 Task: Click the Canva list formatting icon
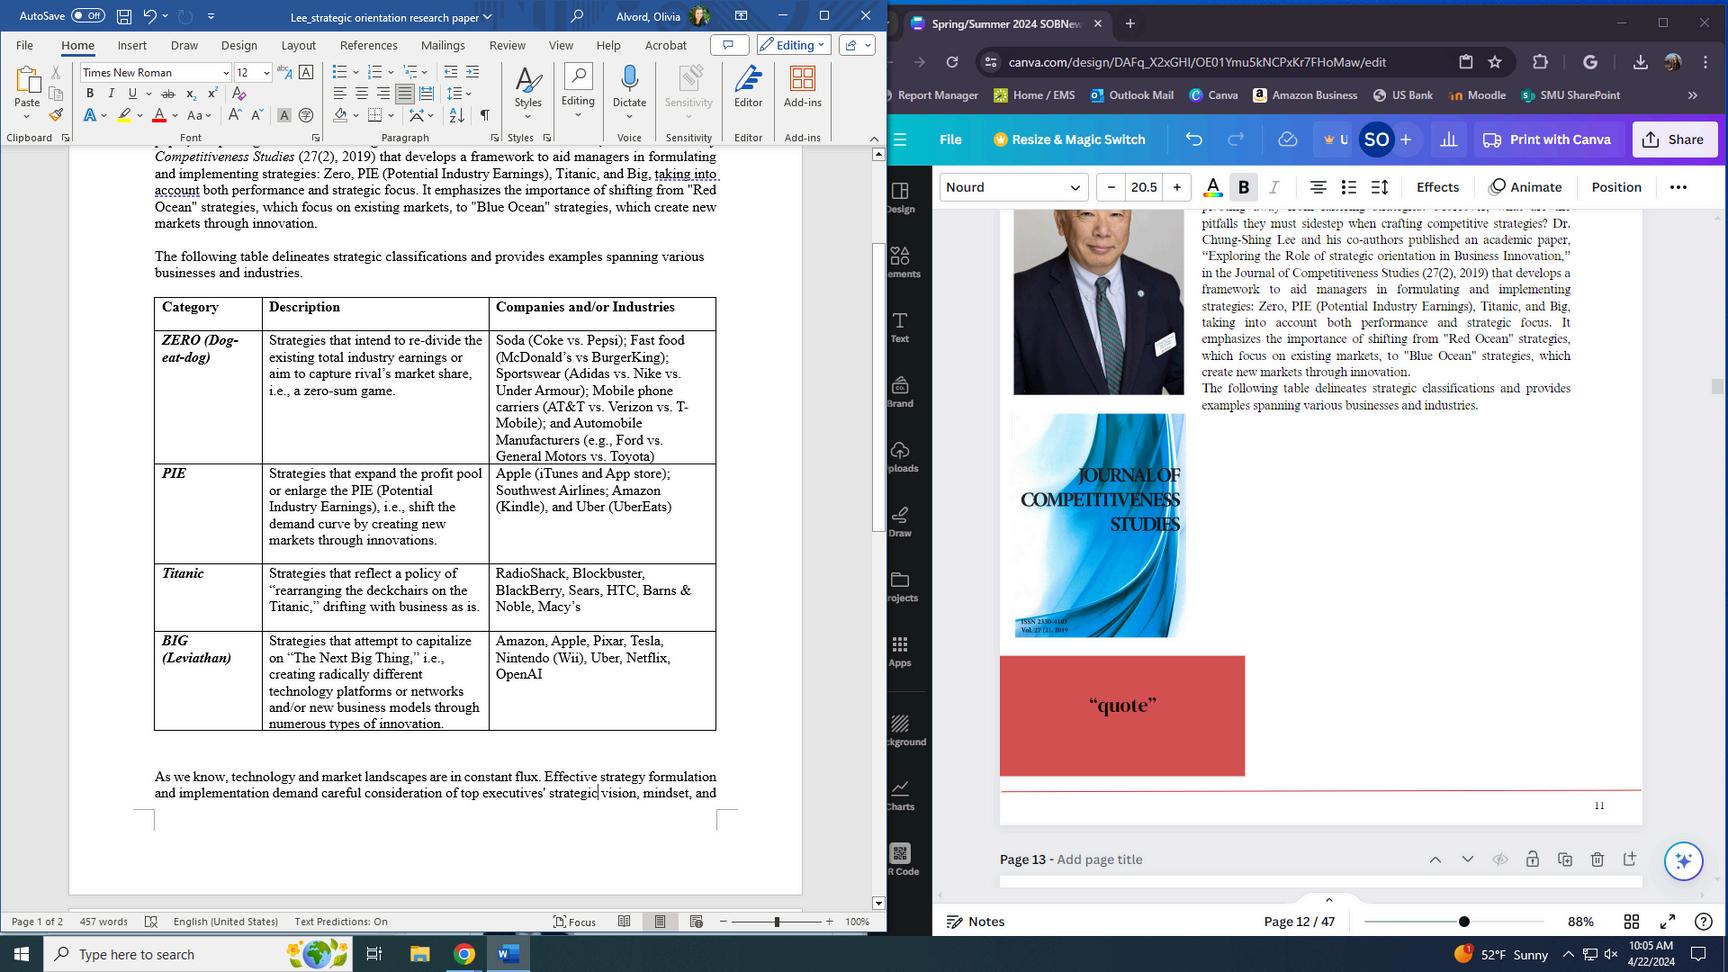(1348, 187)
